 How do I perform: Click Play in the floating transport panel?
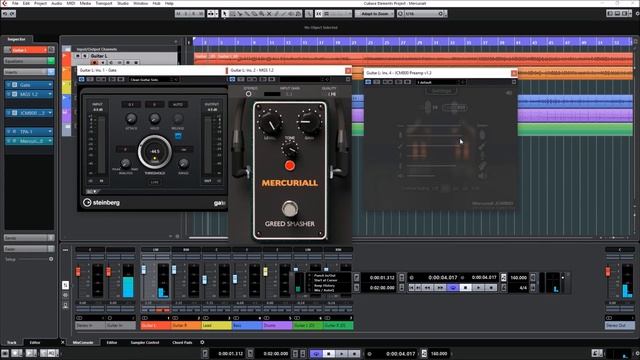pos(478,288)
